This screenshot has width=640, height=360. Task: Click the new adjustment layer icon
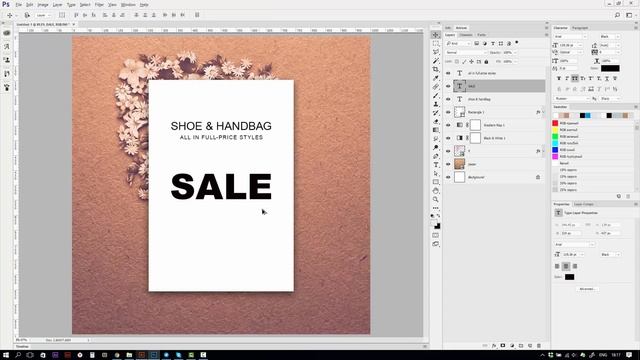coord(512,346)
